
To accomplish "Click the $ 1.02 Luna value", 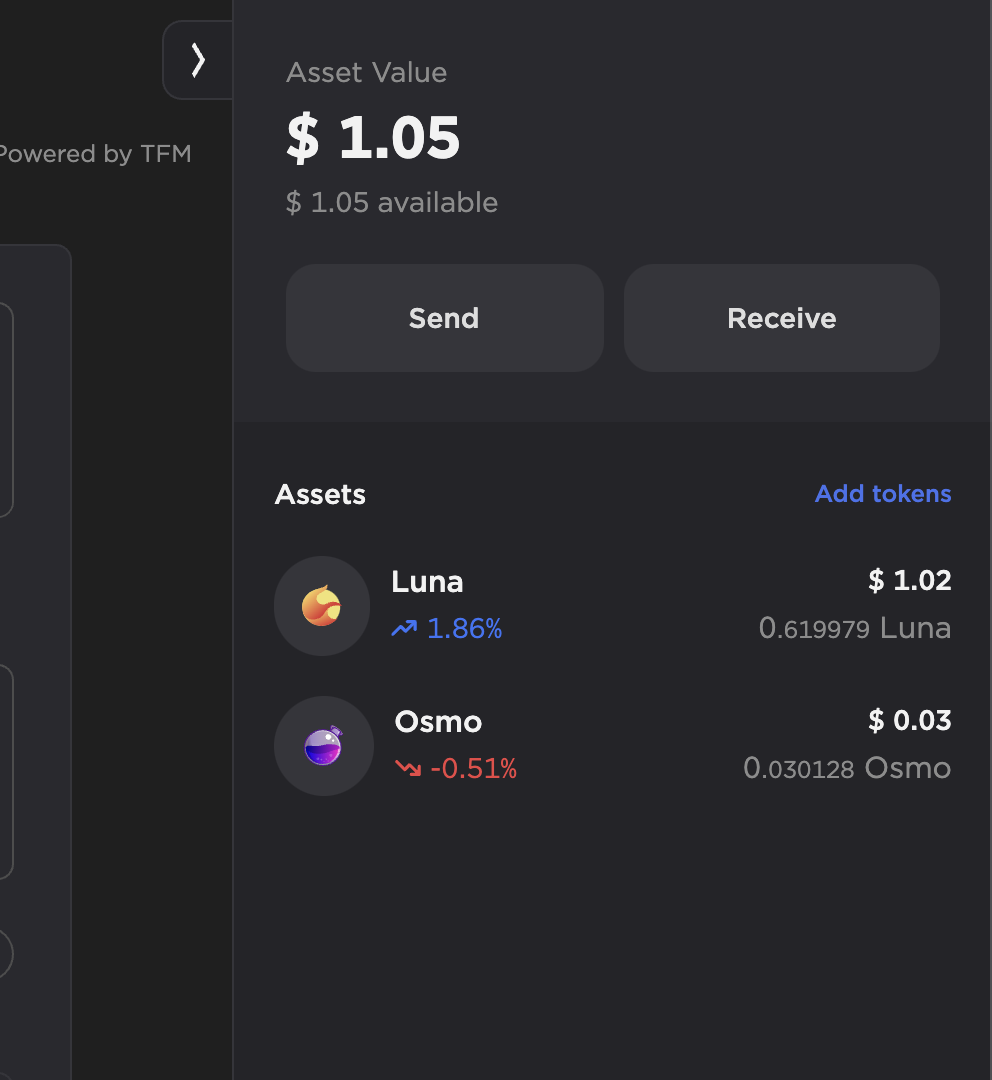I will tap(909, 581).
